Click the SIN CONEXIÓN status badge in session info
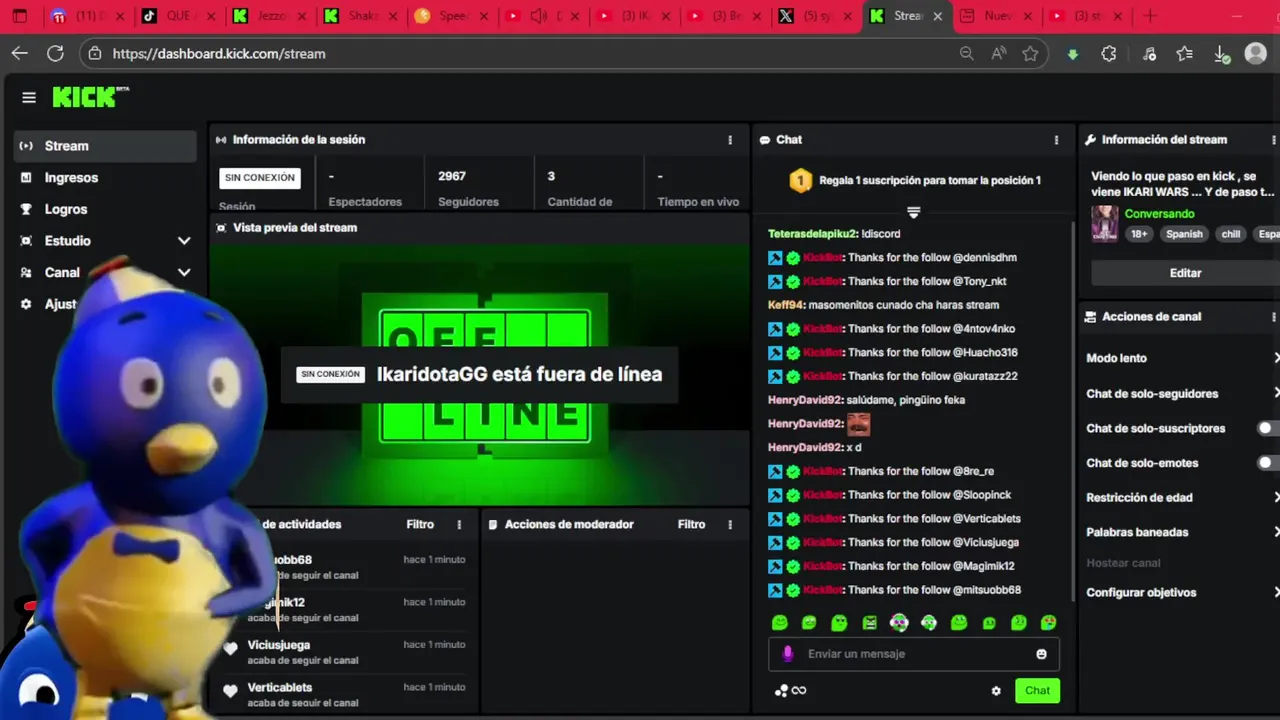Viewport: 1280px width, 720px height. pyautogui.click(x=259, y=178)
